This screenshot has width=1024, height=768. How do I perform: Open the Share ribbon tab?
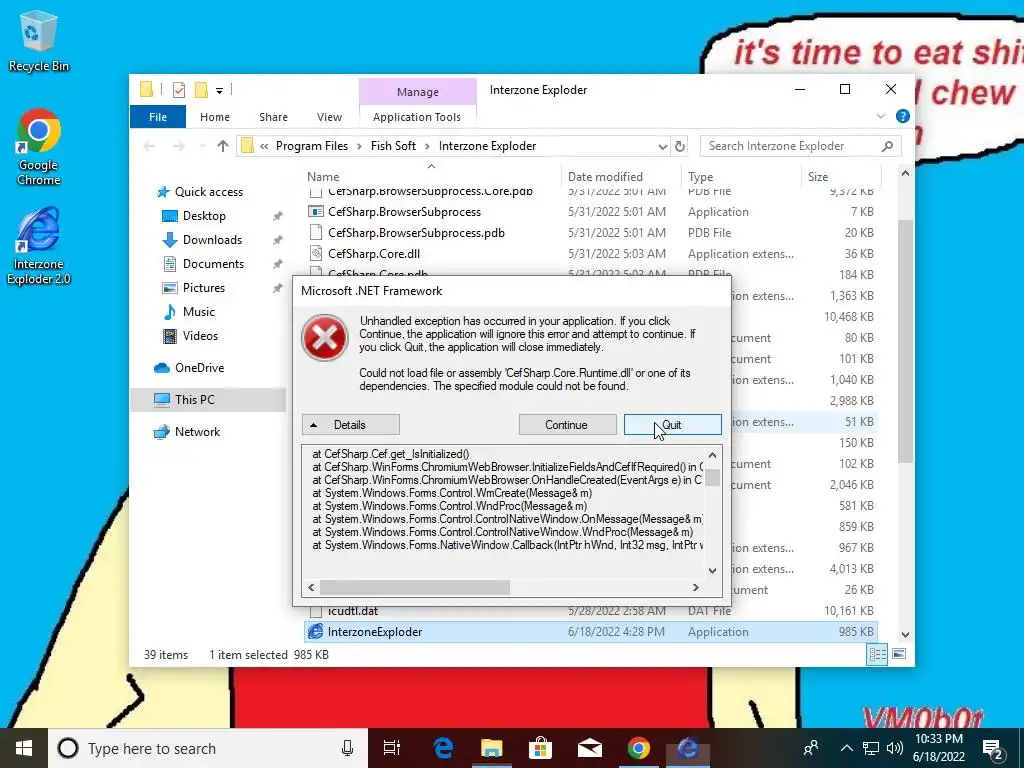pos(273,117)
